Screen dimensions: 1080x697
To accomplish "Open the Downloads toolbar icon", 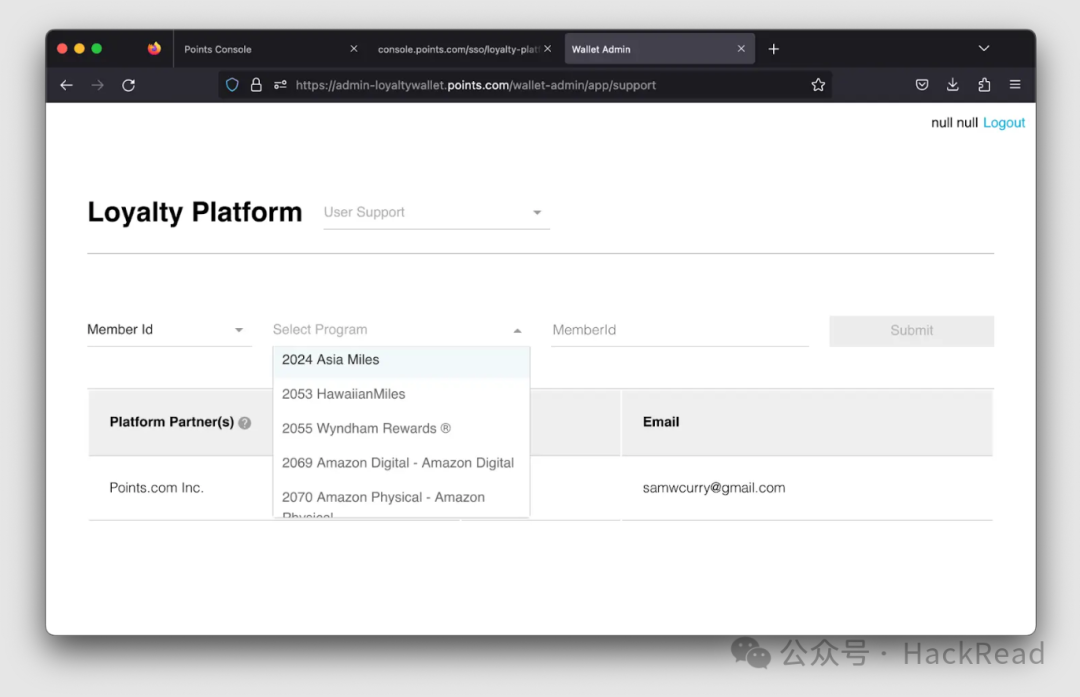I will (x=953, y=85).
